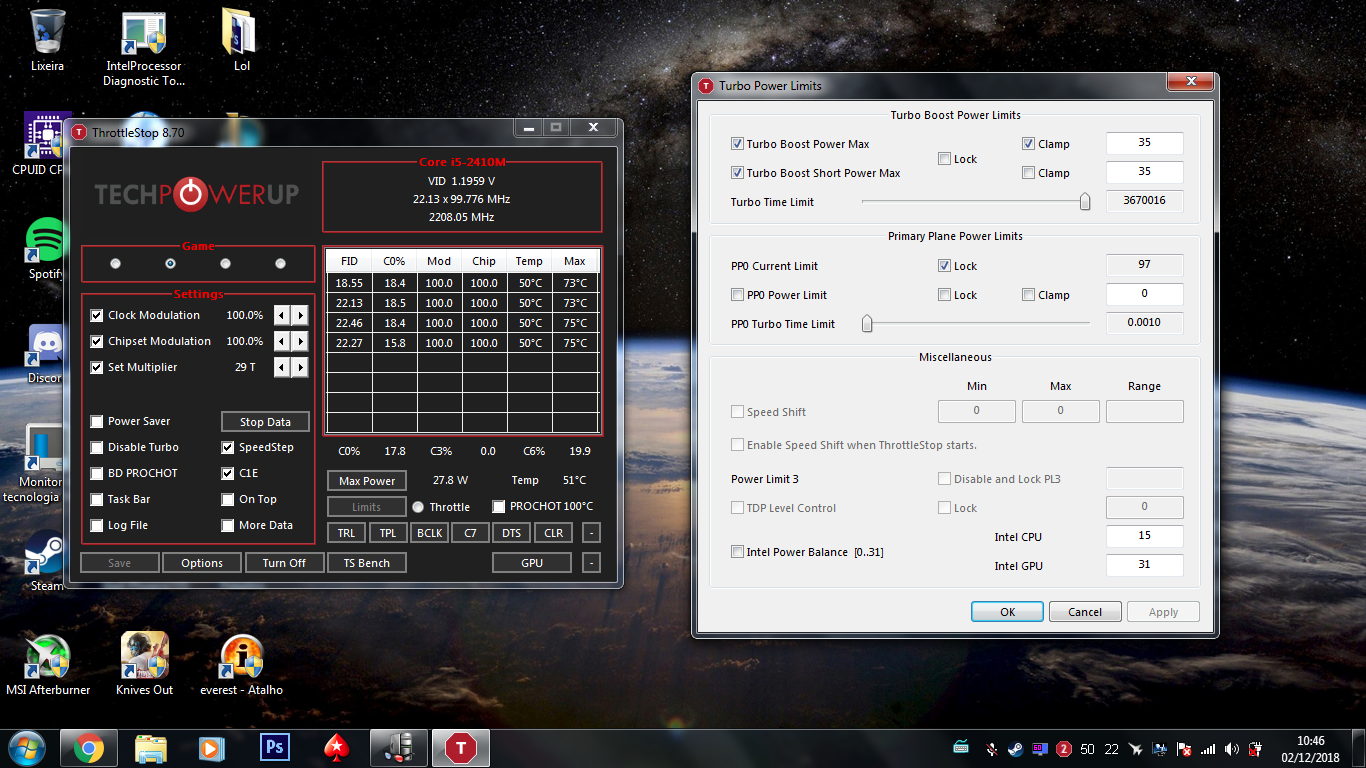The image size is (1366, 768).
Task: Click the Turbo Boost Short Power Max value field
Action: point(1144,172)
